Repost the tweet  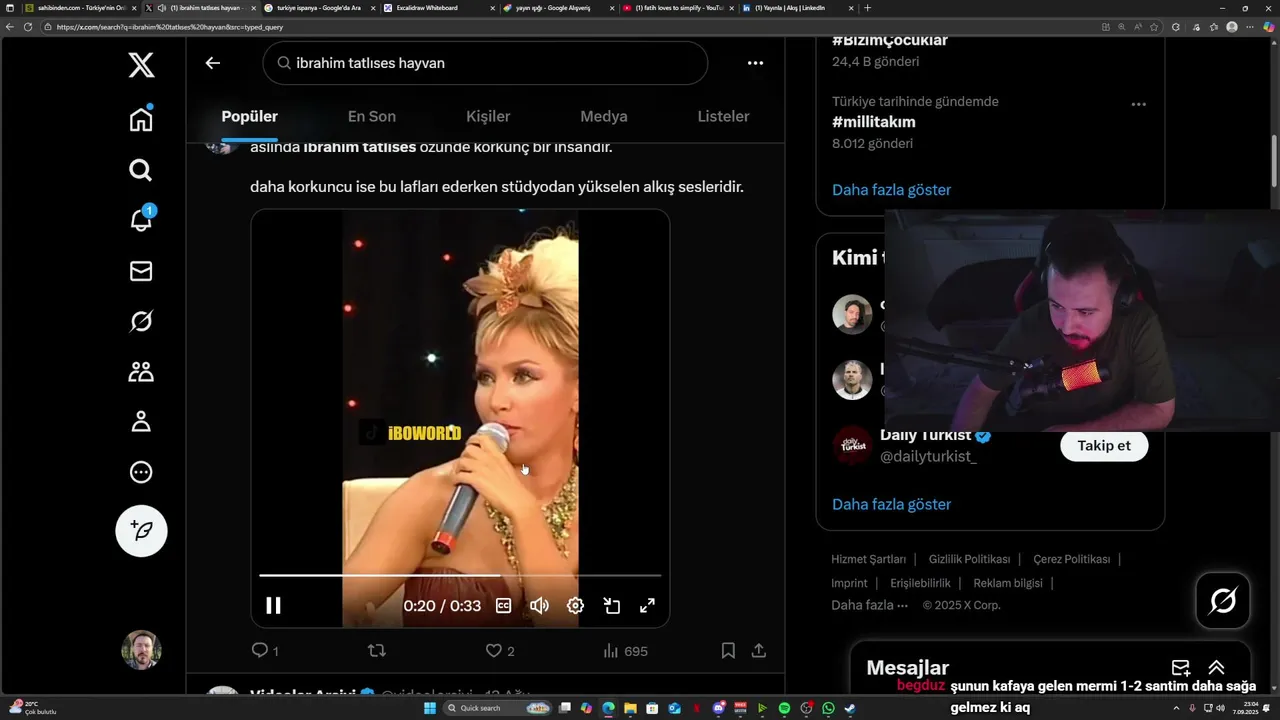(x=377, y=651)
